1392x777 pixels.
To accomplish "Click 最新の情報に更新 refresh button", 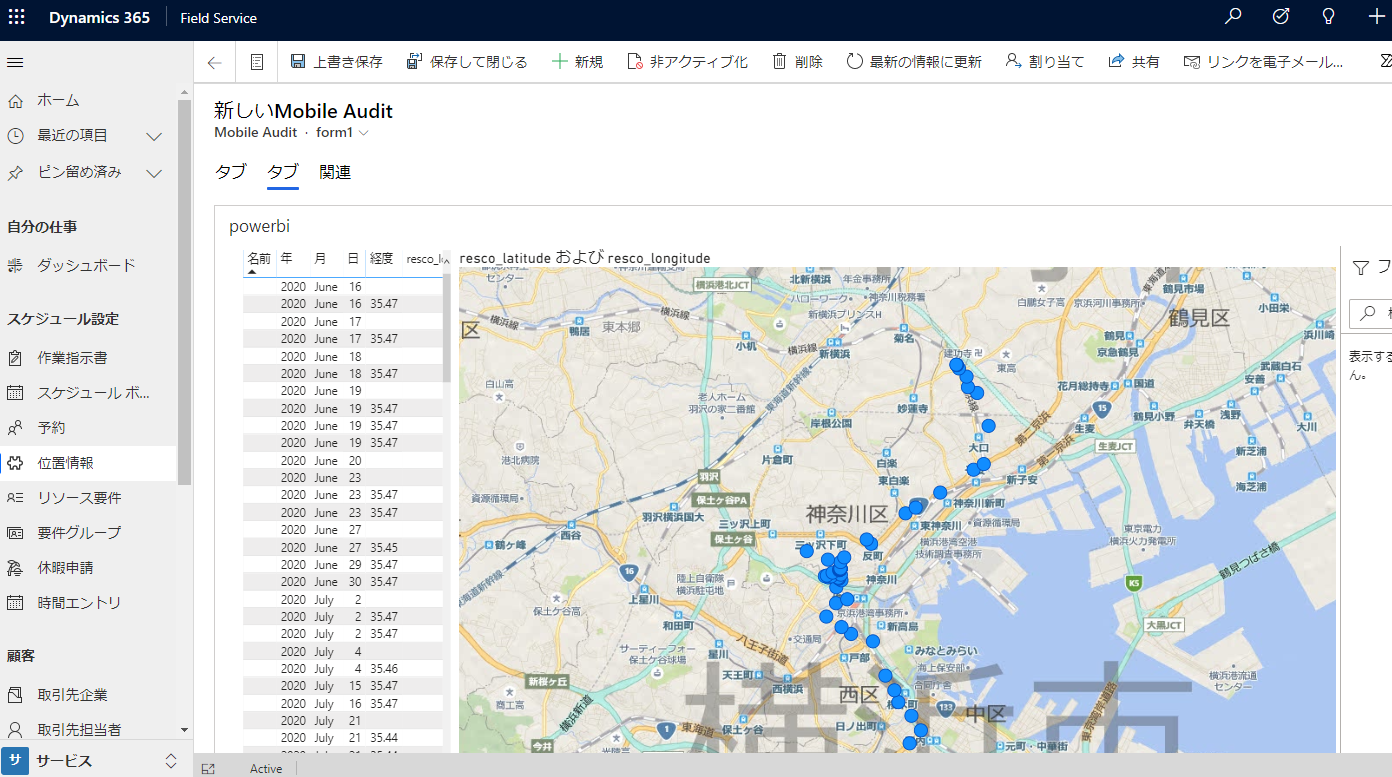I will (913, 62).
